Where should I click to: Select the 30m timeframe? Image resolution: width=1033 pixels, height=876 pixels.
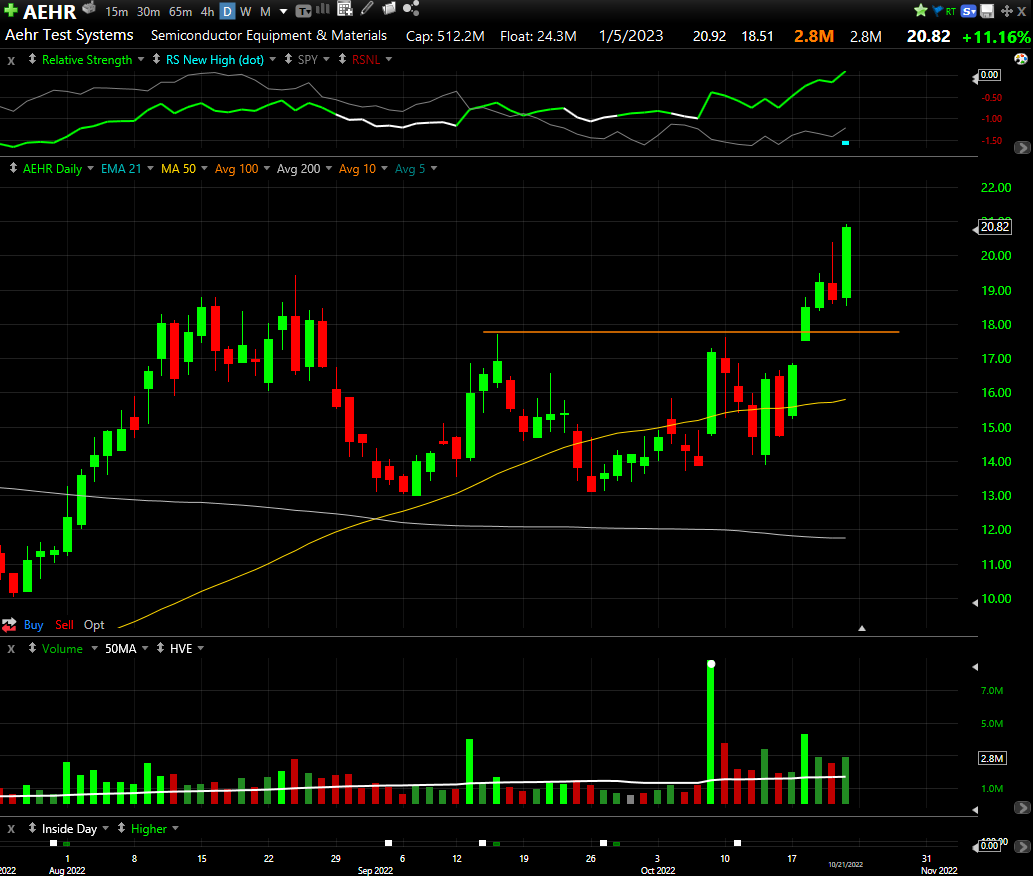tap(148, 12)
